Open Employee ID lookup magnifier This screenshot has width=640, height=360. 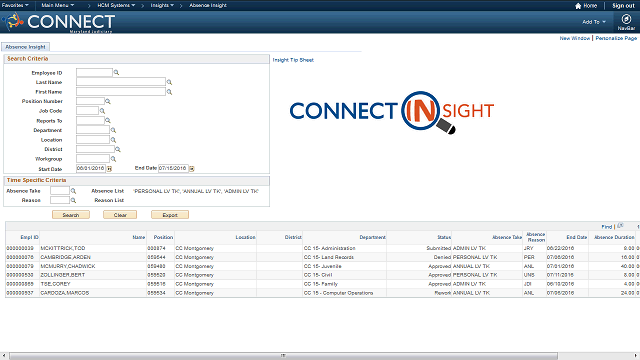pos(116,73)
